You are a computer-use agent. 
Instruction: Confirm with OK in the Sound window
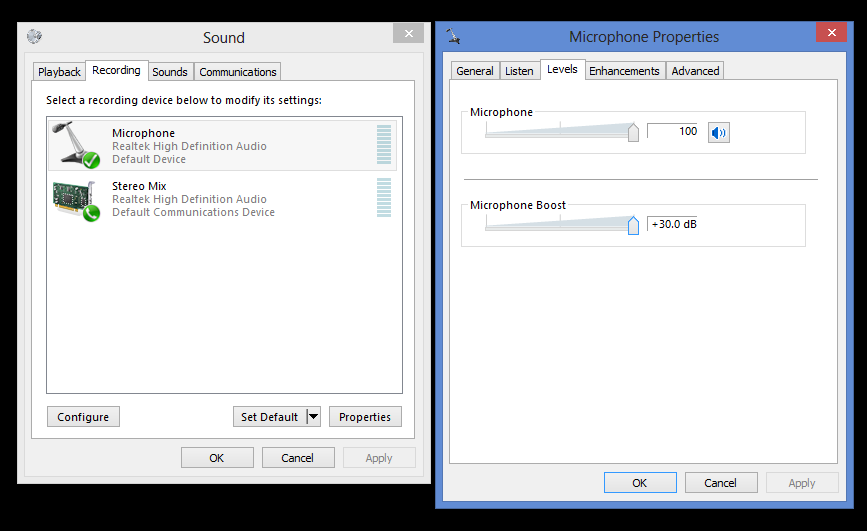pyautogui.click(x=217, y=458)
